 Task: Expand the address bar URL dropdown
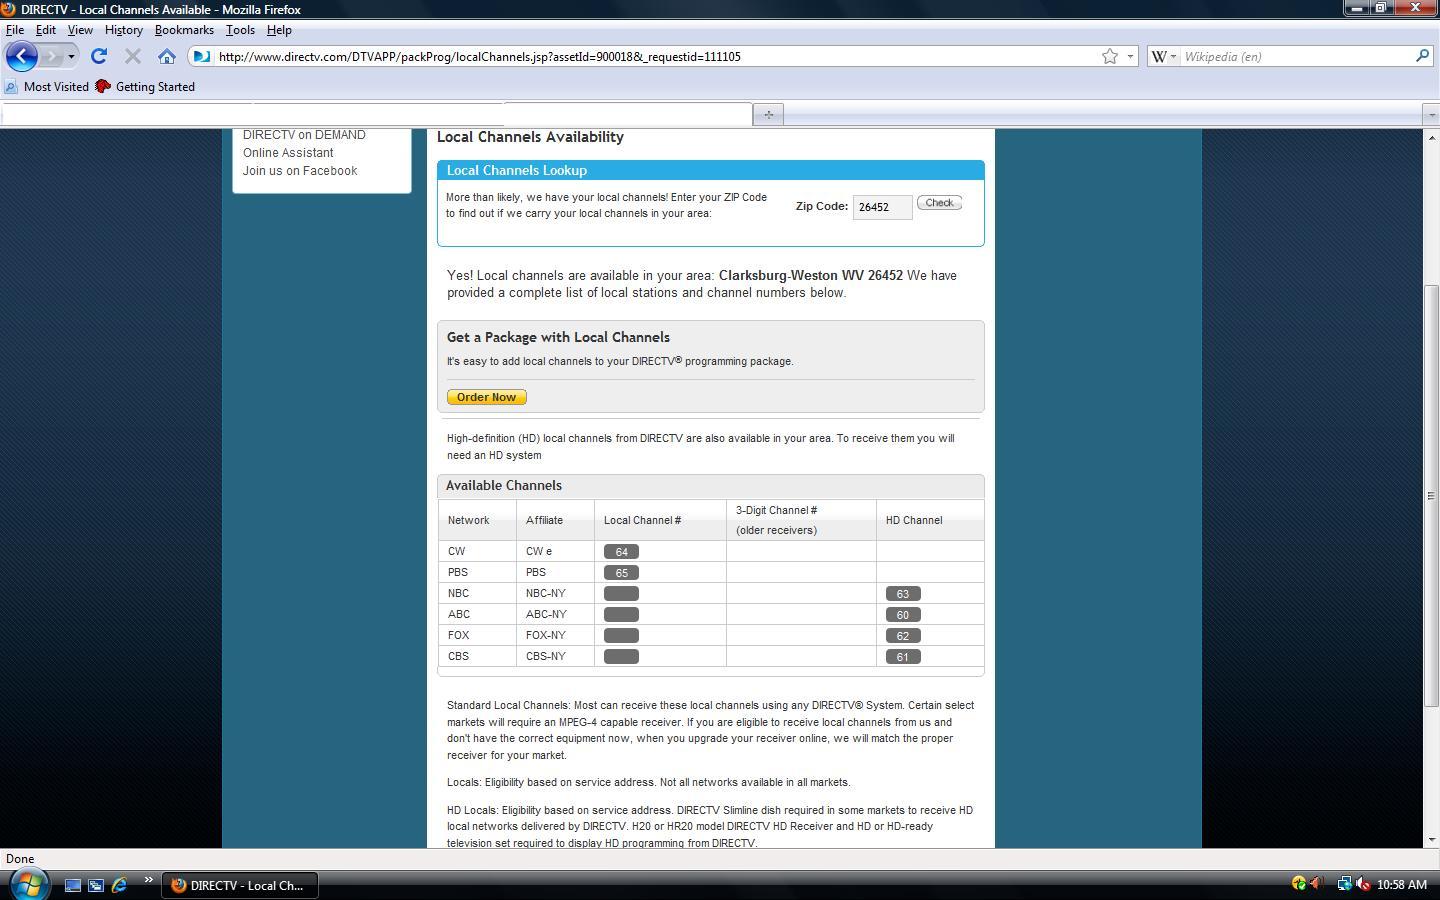pyautogui.click(x=1130, y=57)
